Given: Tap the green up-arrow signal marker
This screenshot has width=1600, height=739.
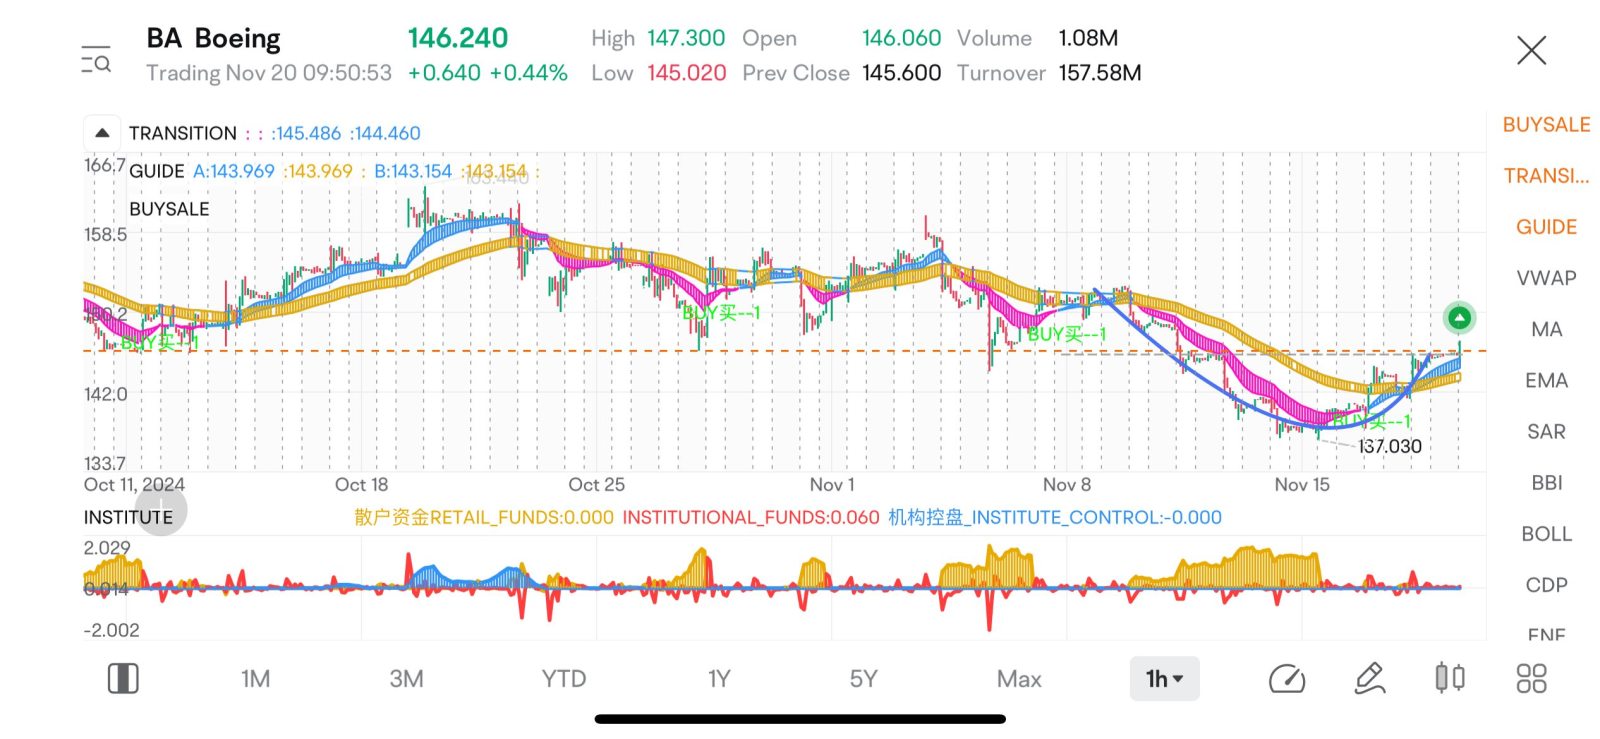Looking at the screenshot, I should pyautogui.click(x=1460, y=318).
